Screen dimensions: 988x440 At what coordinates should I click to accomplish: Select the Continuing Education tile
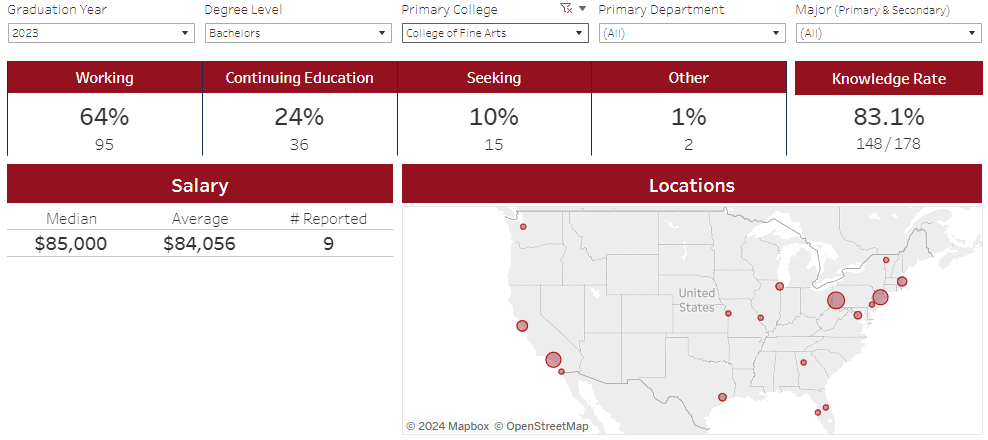coord(299,108)
